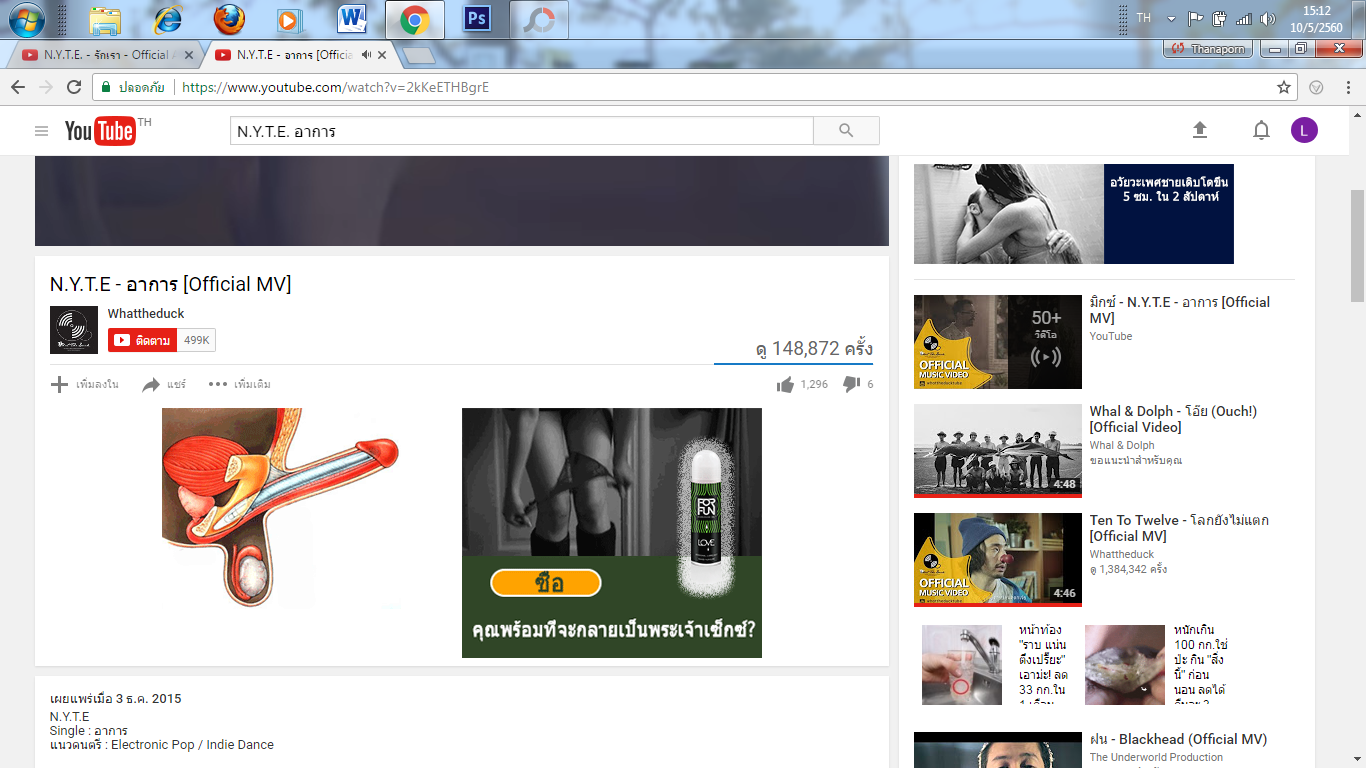Open the purple L account avatar
This screenshot has height=768, width=1366.
click(x=1304, y=130)
